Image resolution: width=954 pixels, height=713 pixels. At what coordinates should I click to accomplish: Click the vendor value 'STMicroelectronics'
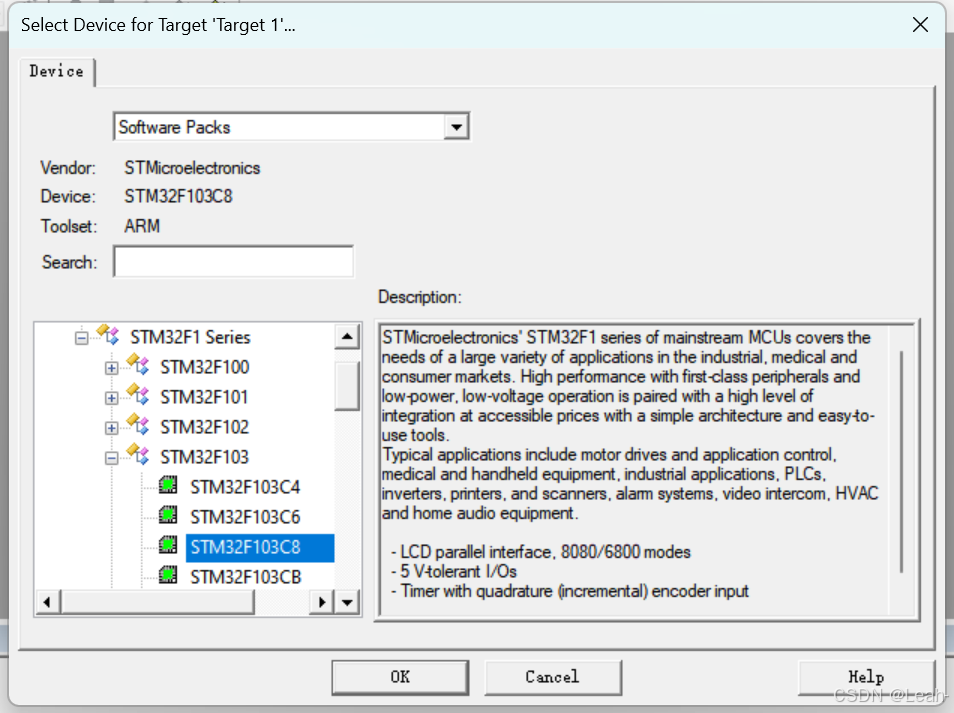(x=192, y=168)
